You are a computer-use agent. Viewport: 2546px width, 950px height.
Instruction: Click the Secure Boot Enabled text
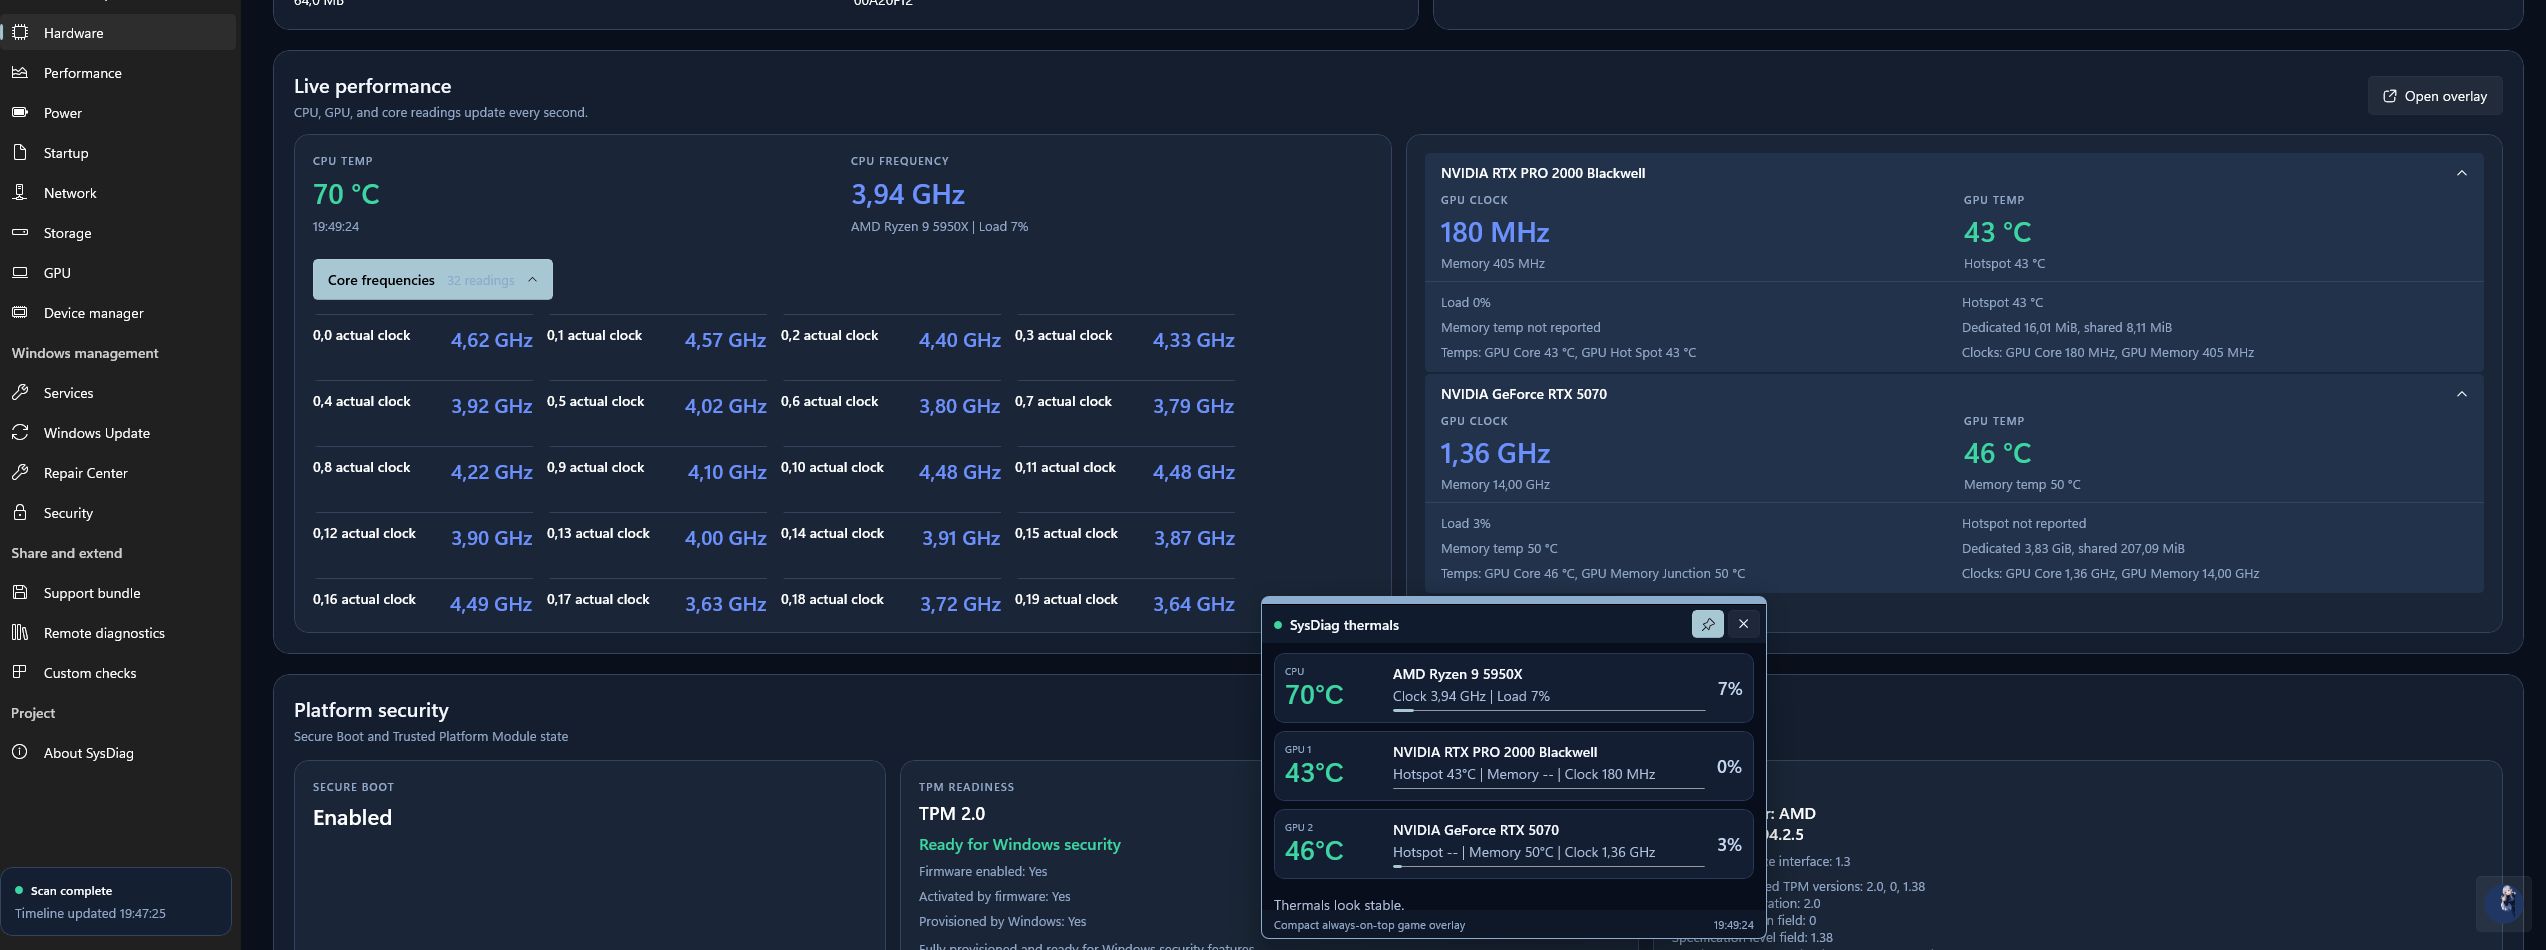pyautogui.click(x=352, y=817)
